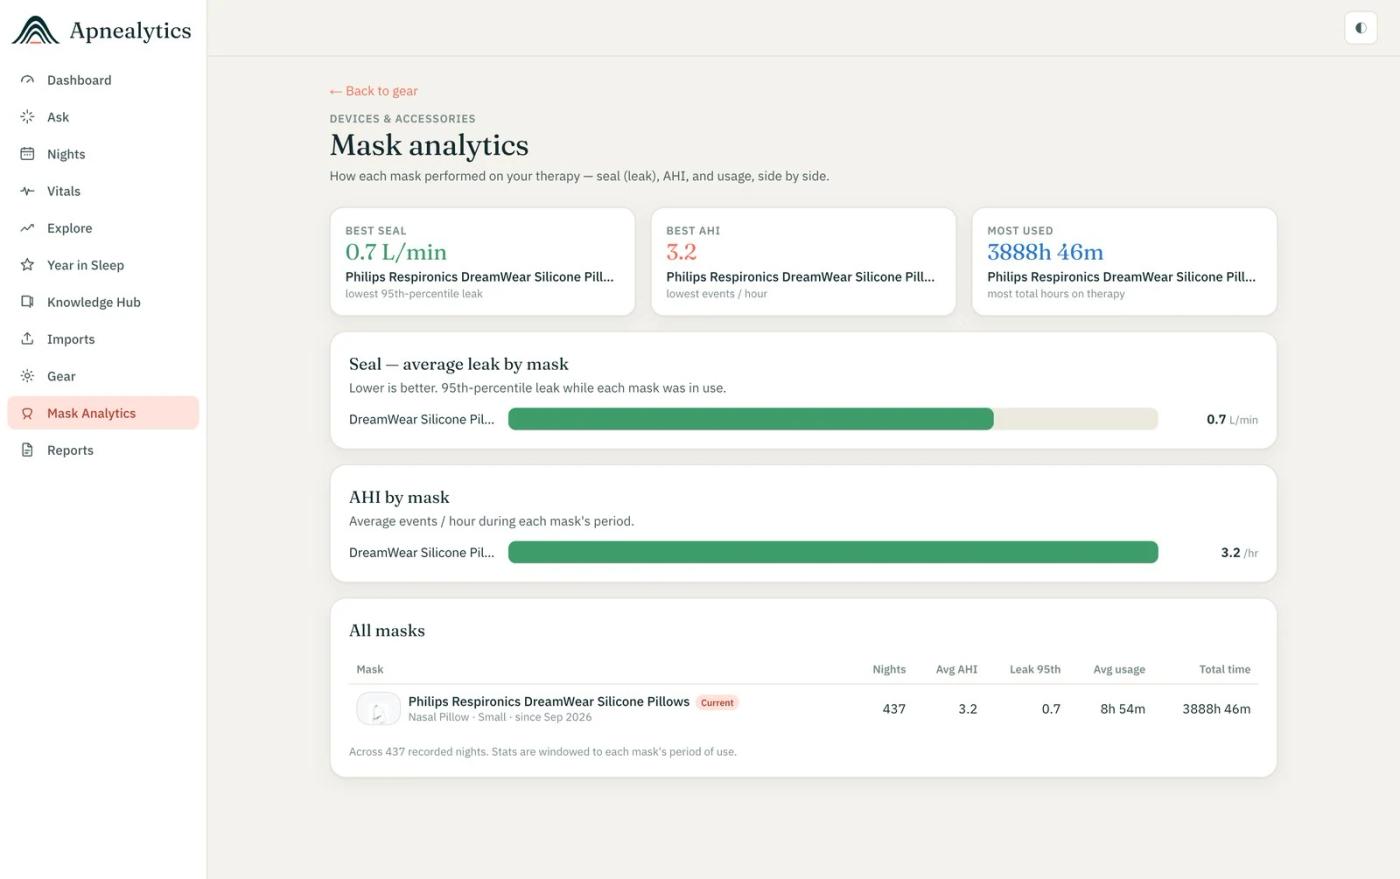The image size is (1400, 879).
Task: Select the Reports menu item
Action: pos(103,450)
